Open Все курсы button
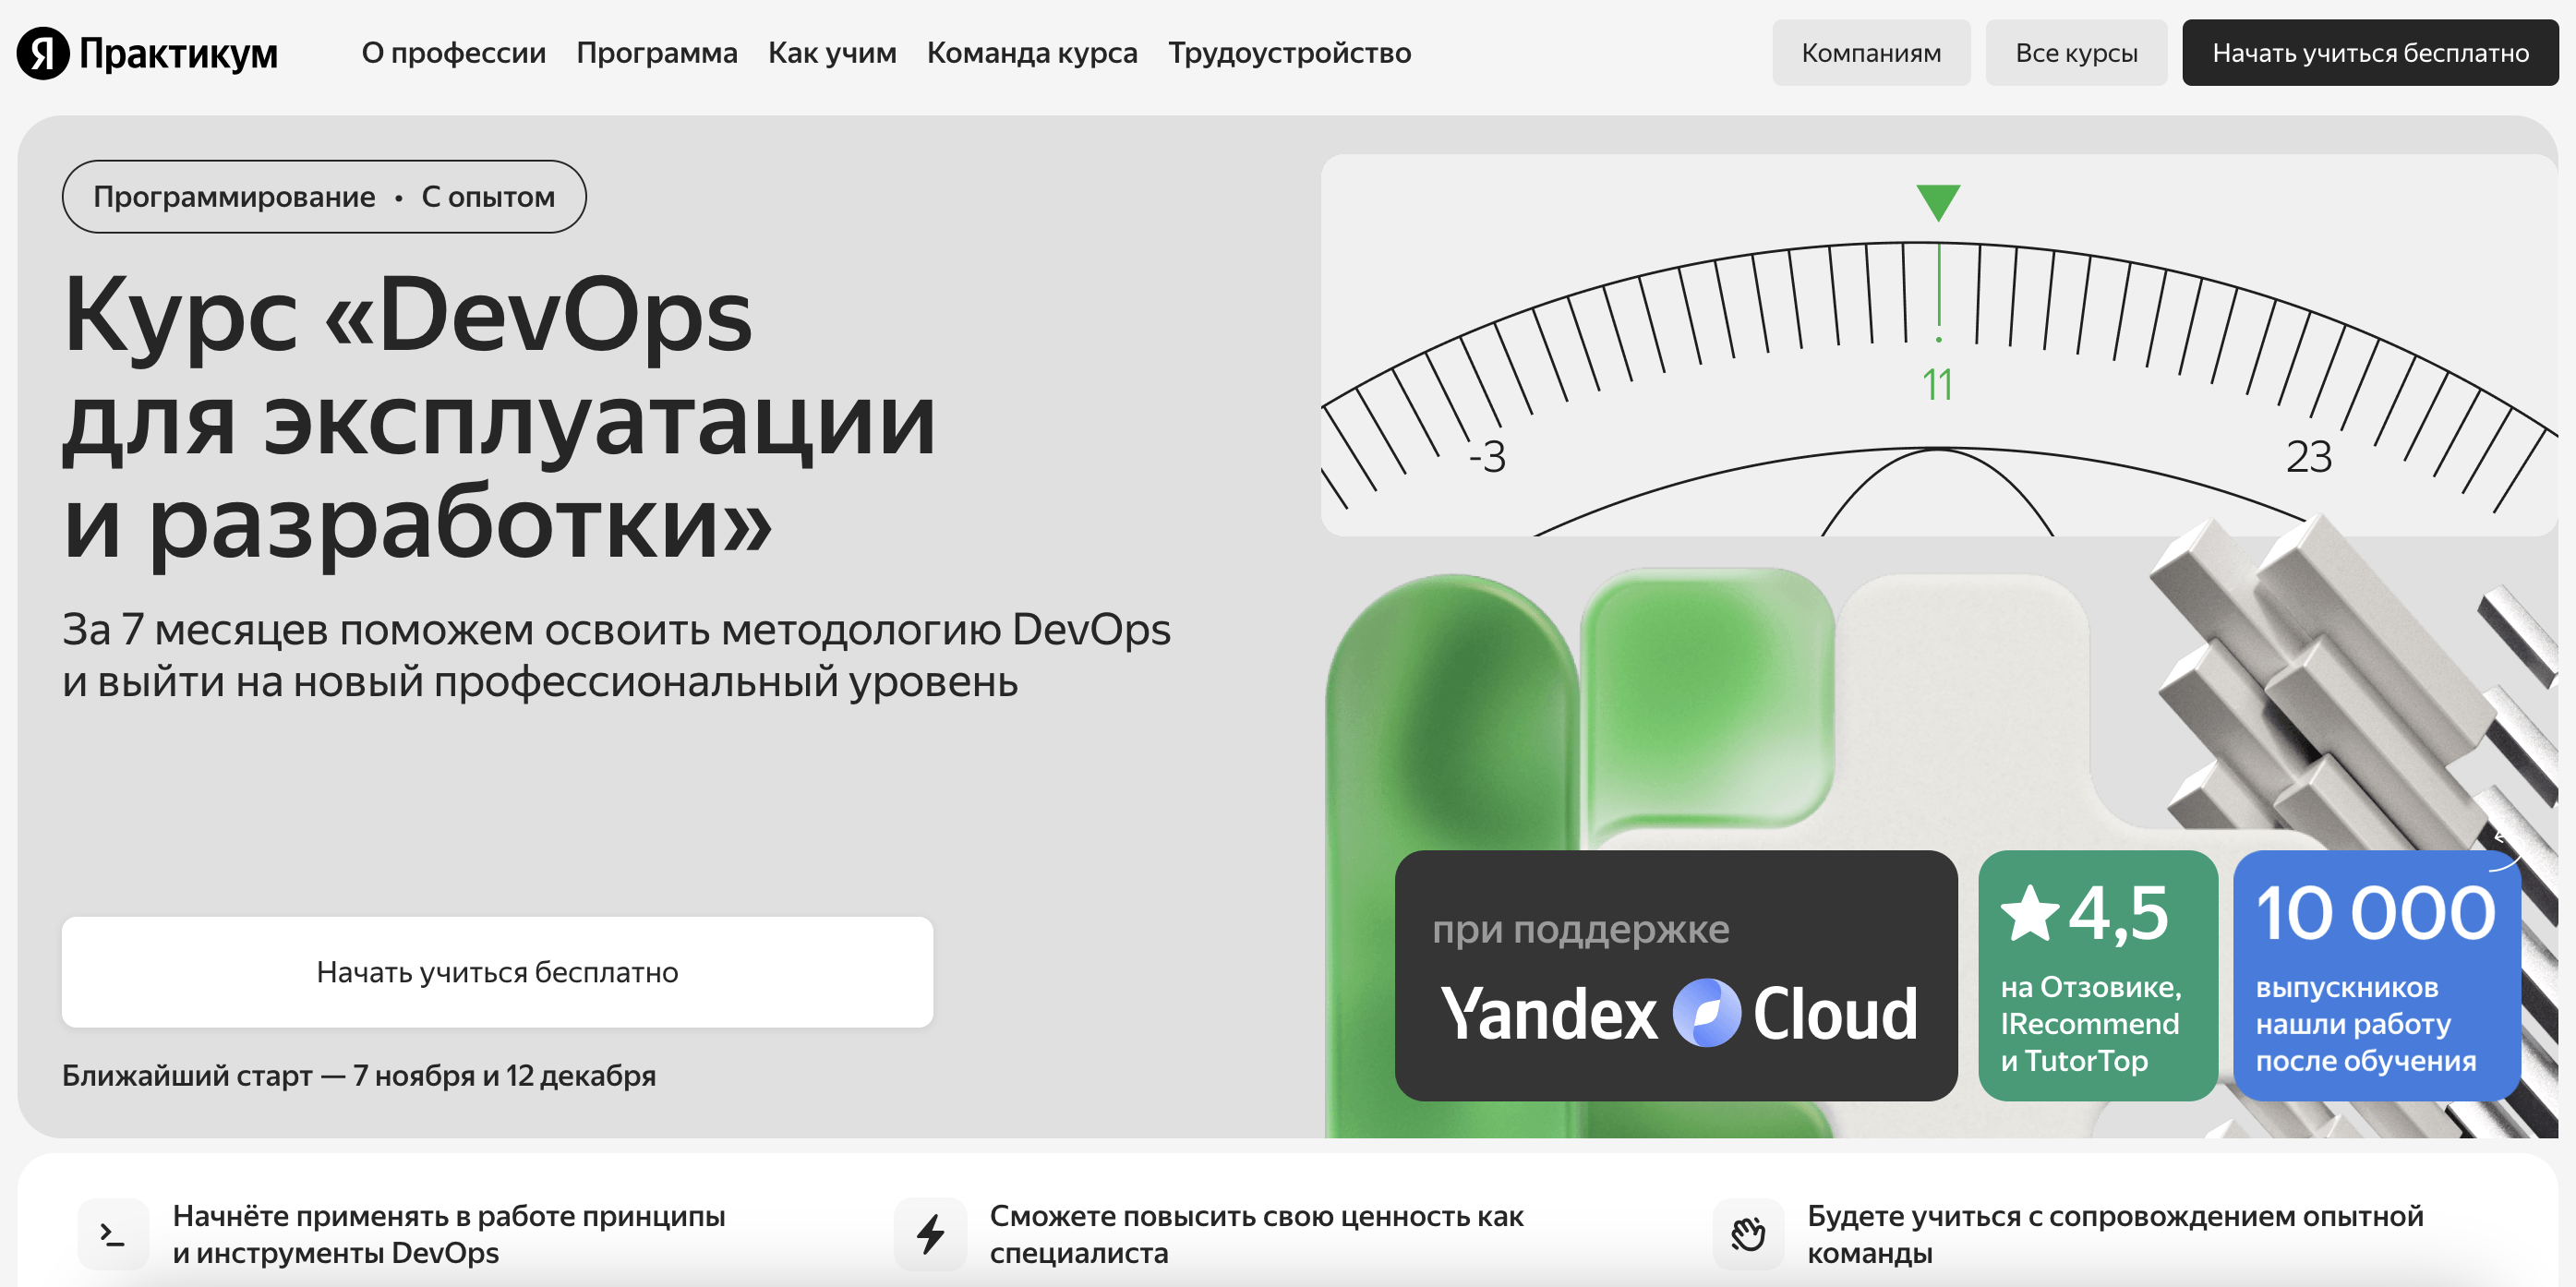 click(2076, 52)
